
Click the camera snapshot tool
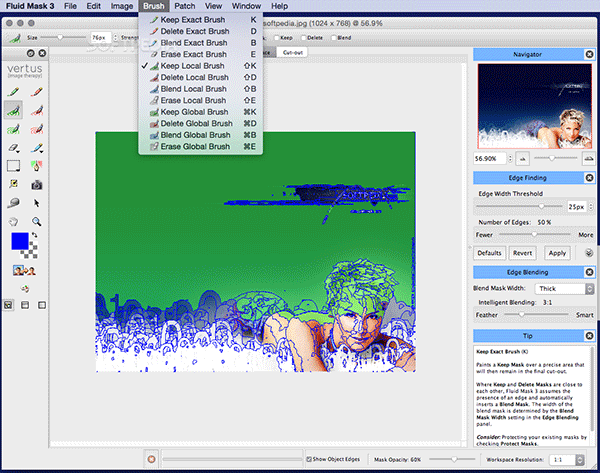pyautogui.click(x=37, y=185)
